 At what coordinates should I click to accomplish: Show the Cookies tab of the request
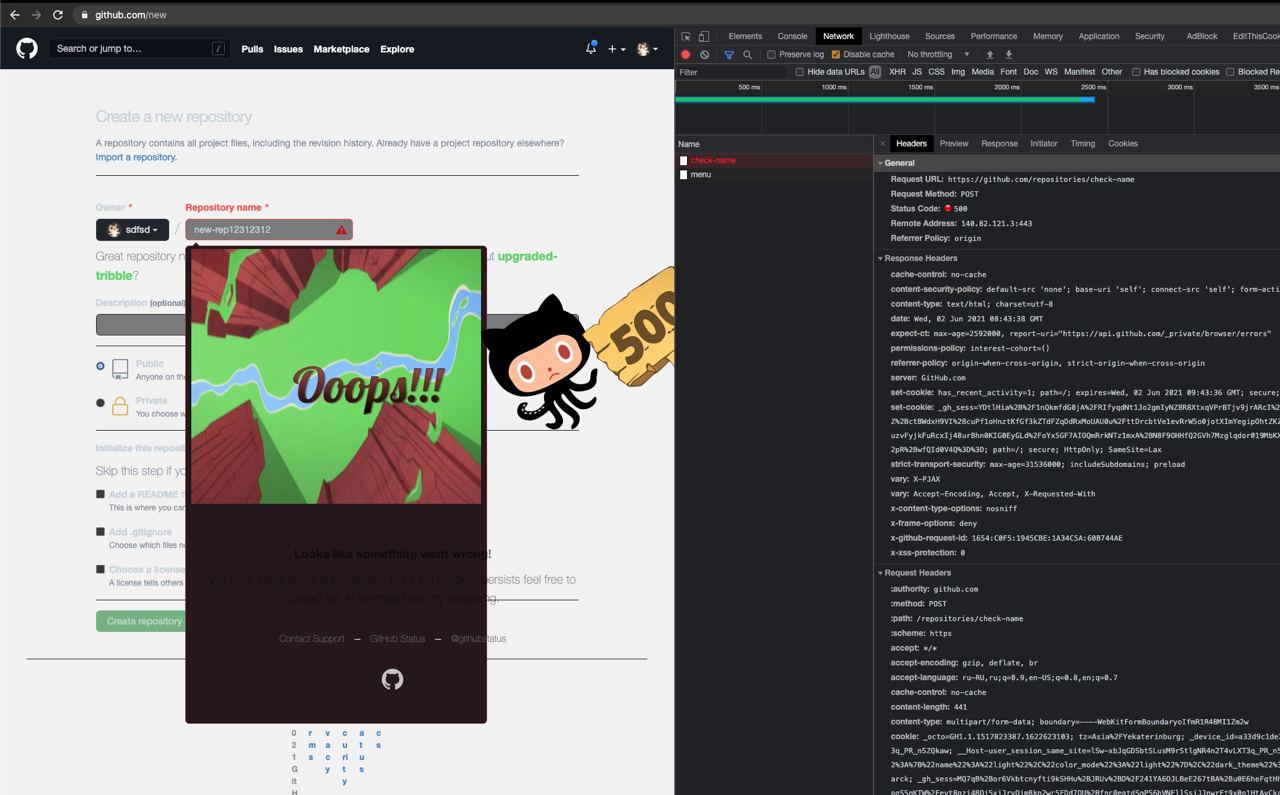1123,144
